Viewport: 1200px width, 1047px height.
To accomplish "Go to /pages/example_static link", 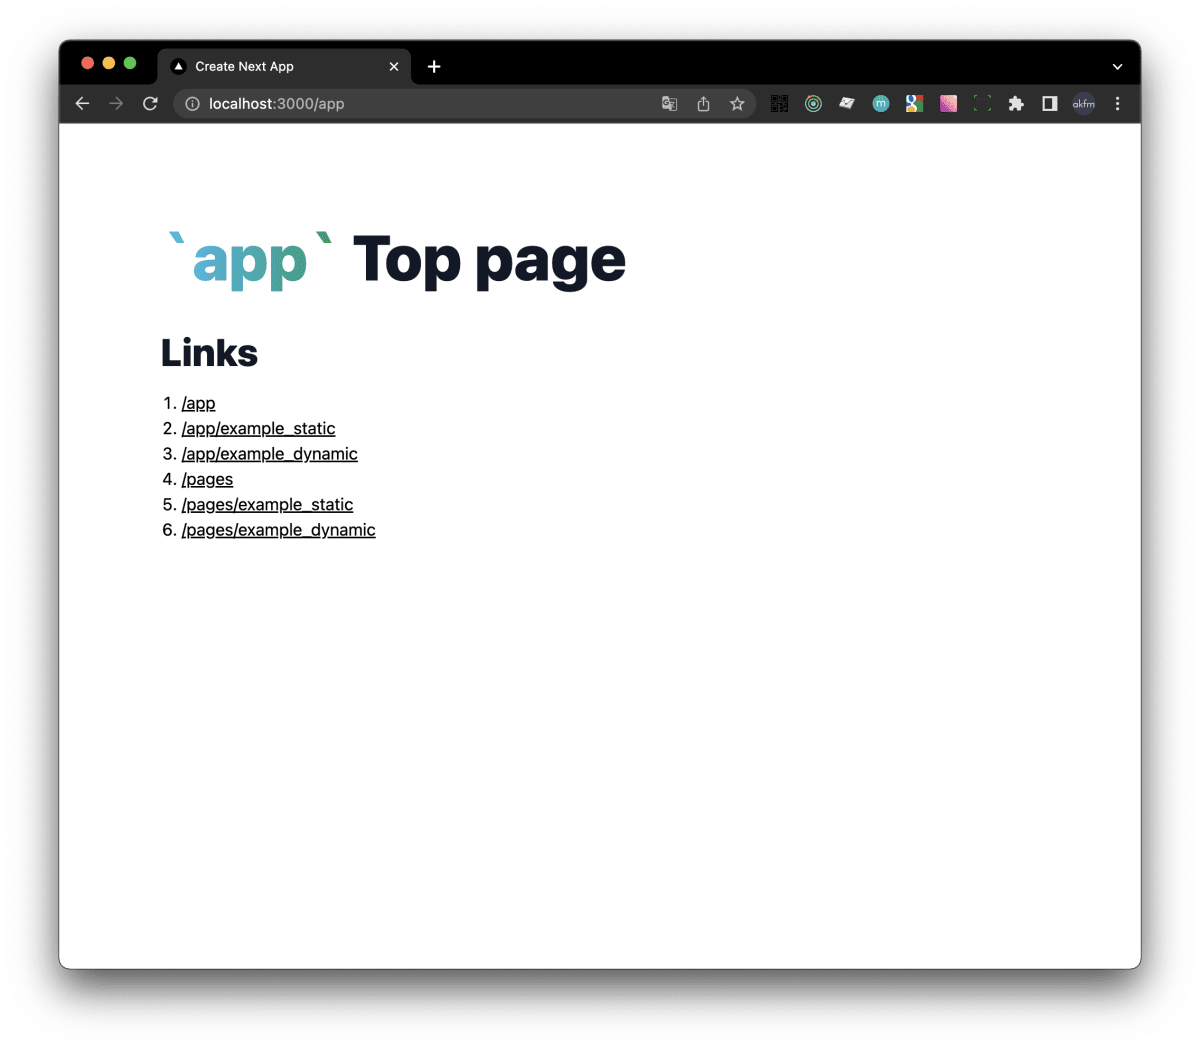I will click(x=267, y=505).
